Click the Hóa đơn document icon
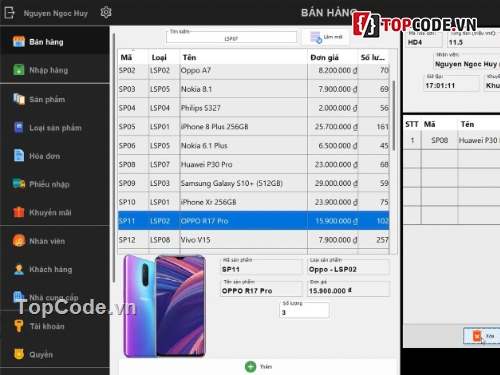500x375 pixels. pos(19,156)
